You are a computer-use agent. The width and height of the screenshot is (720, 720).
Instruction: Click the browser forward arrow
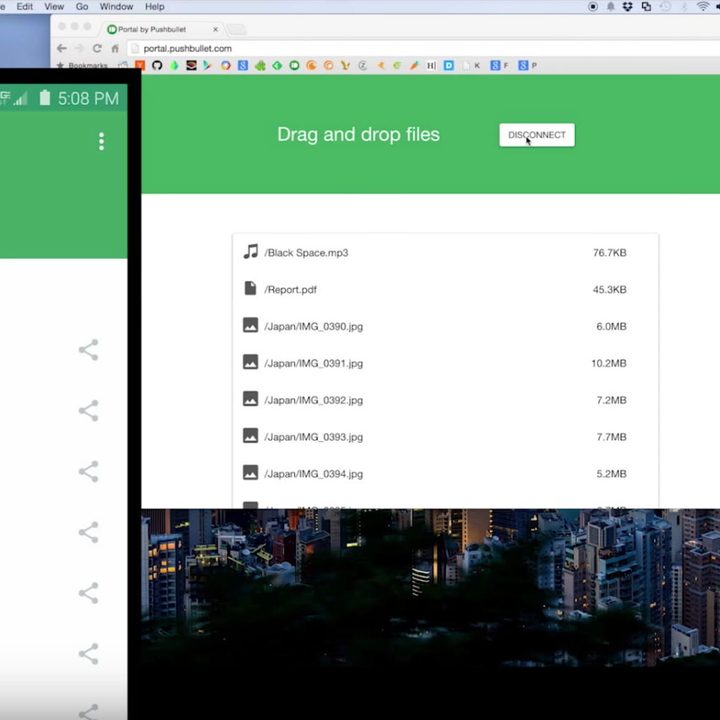point(79,48)
